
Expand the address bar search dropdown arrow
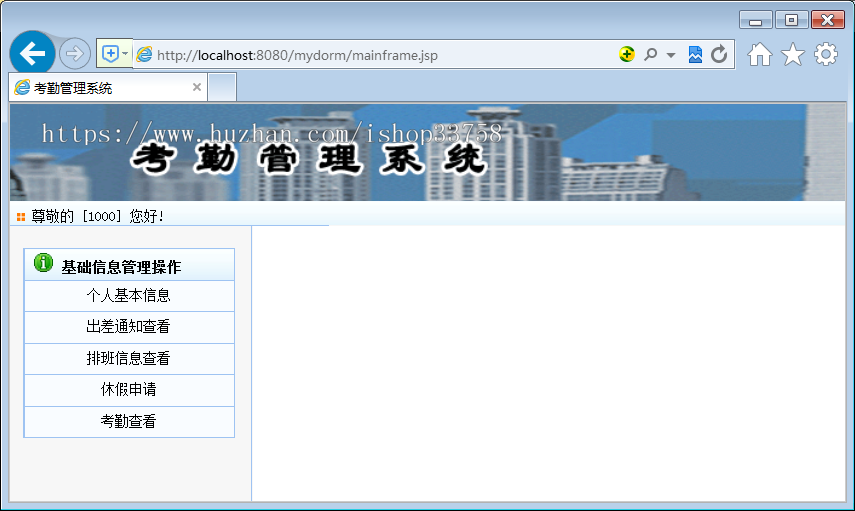tap(671, 55)
